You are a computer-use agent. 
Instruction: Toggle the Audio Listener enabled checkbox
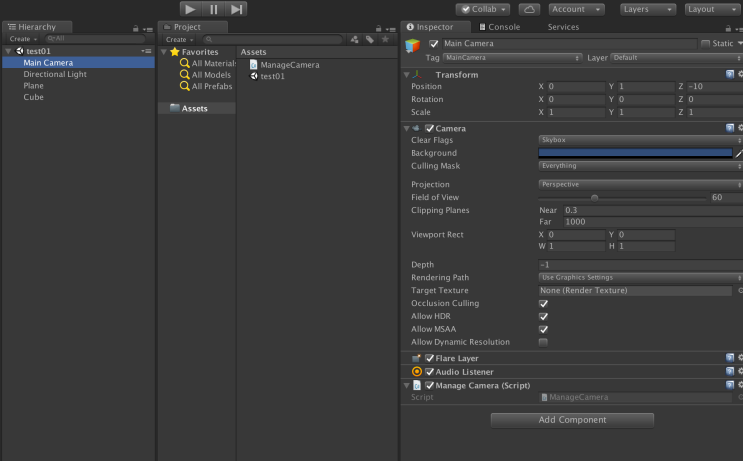[429, 371]
